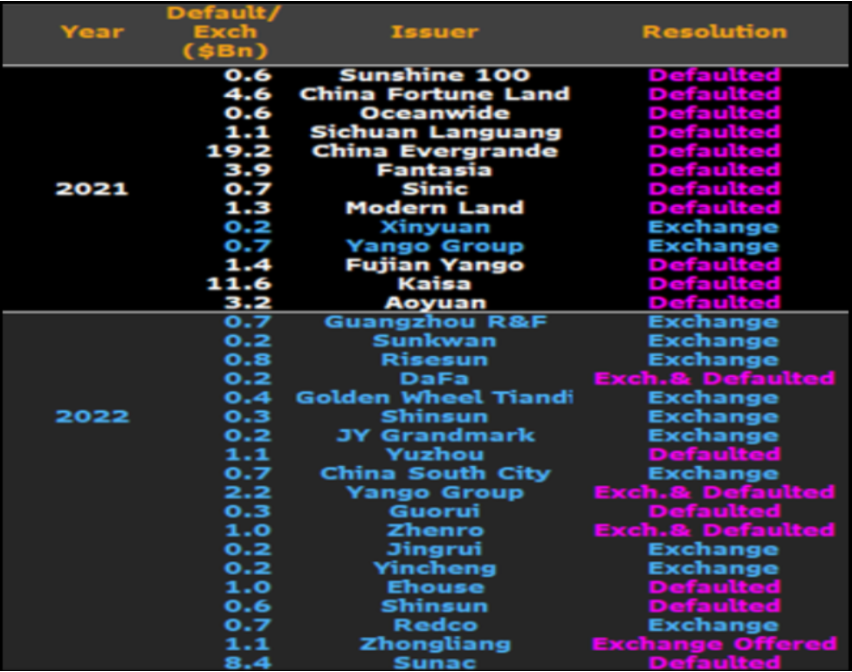The image size is (852, 672).
Task: Click 'Defaulted' in the Sunshine 100 row
Action: tap(715, 75)
